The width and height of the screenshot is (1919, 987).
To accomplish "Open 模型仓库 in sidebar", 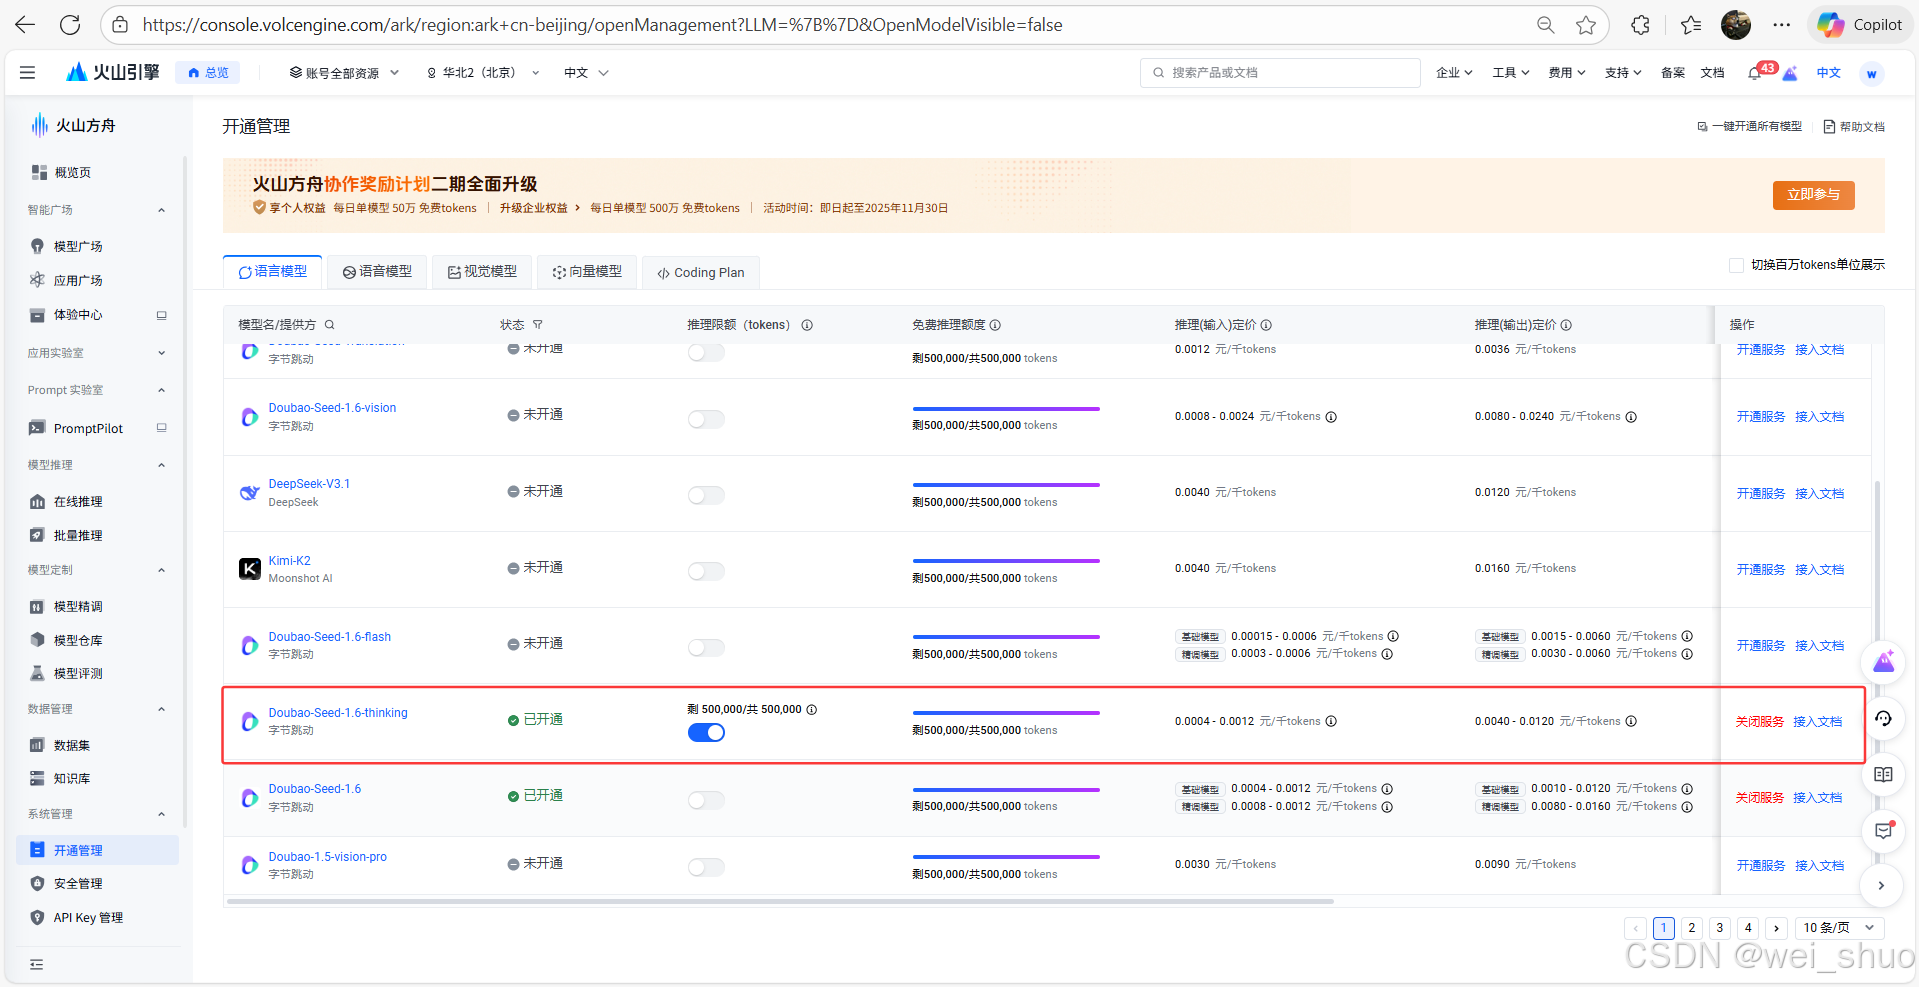I will coord(78,640).
